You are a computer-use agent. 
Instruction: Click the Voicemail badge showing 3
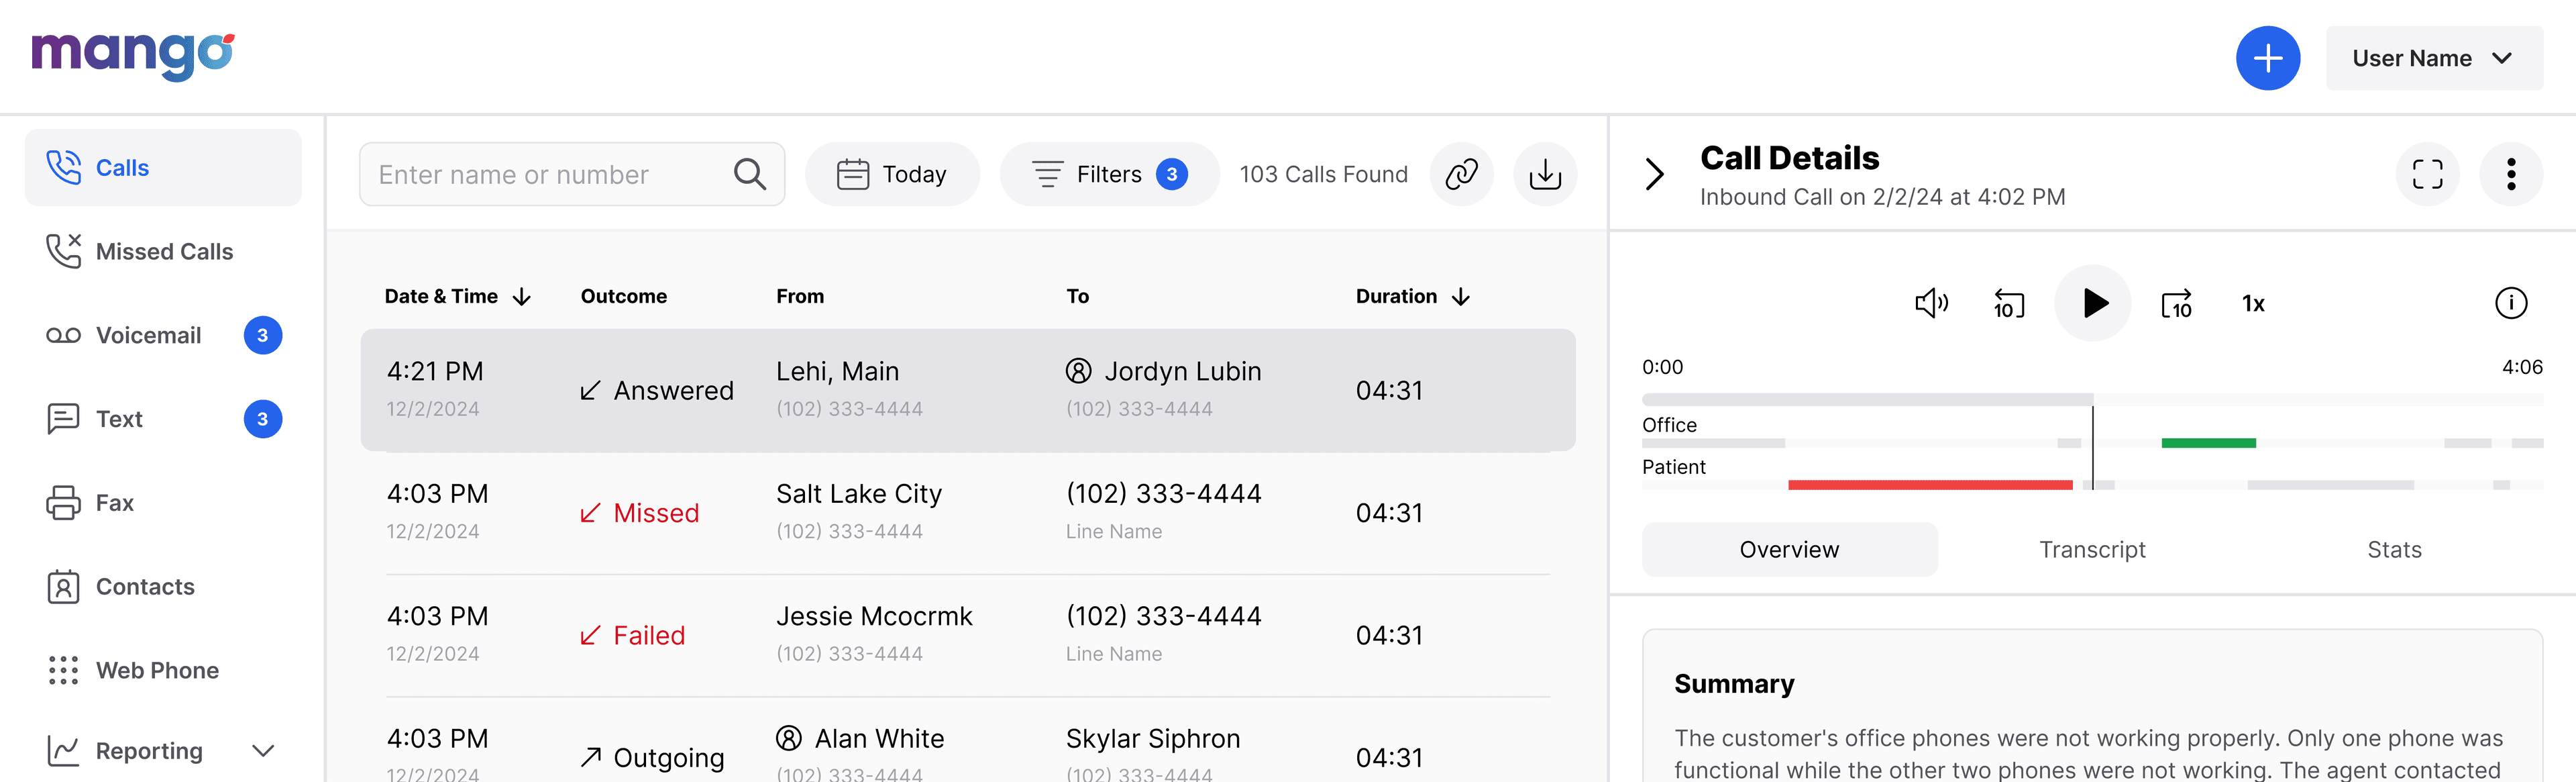(263, 336)
